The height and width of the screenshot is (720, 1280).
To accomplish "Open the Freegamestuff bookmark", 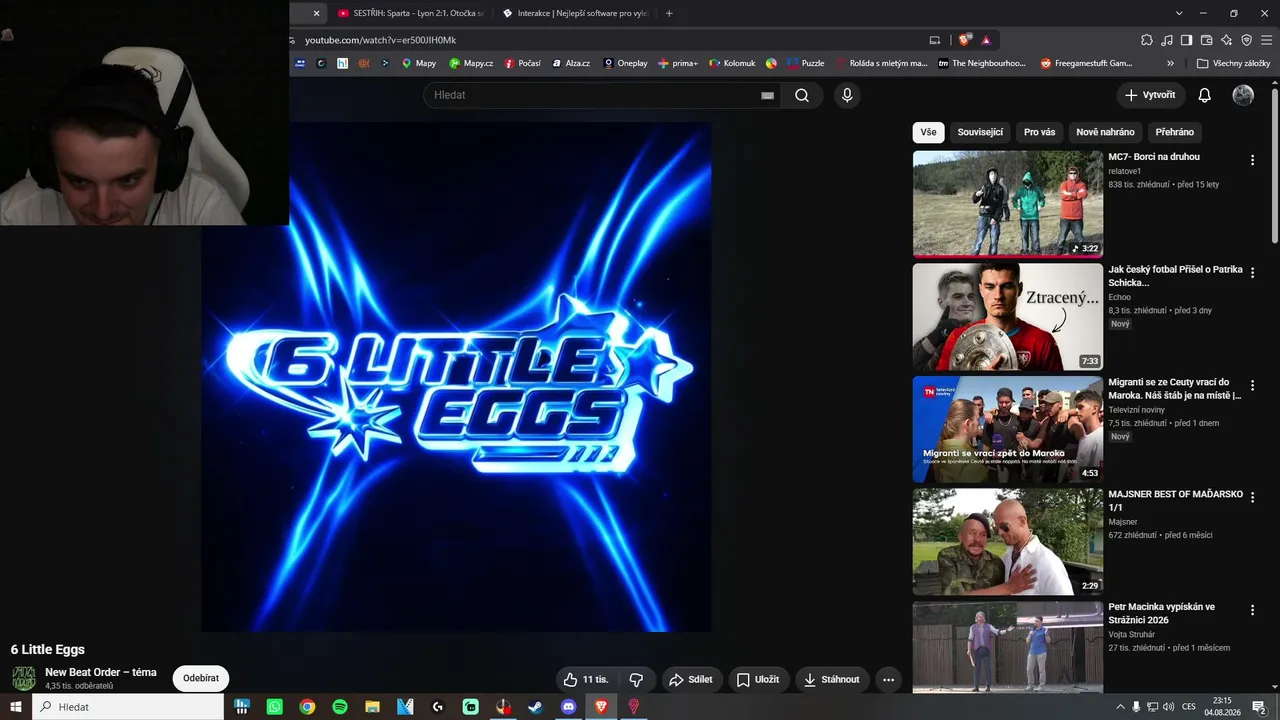I will click(1086, 63).
